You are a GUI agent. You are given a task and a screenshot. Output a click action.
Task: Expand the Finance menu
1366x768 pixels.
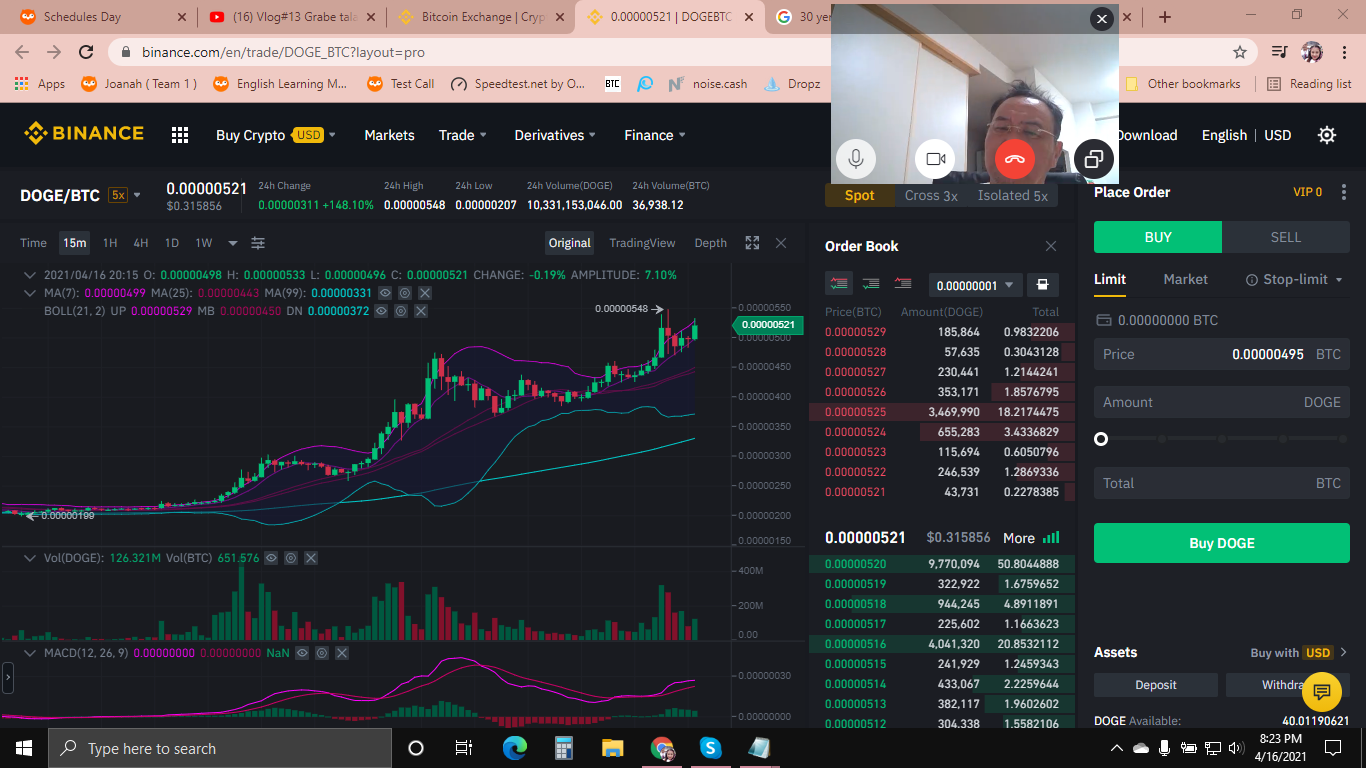coord(655,135)
